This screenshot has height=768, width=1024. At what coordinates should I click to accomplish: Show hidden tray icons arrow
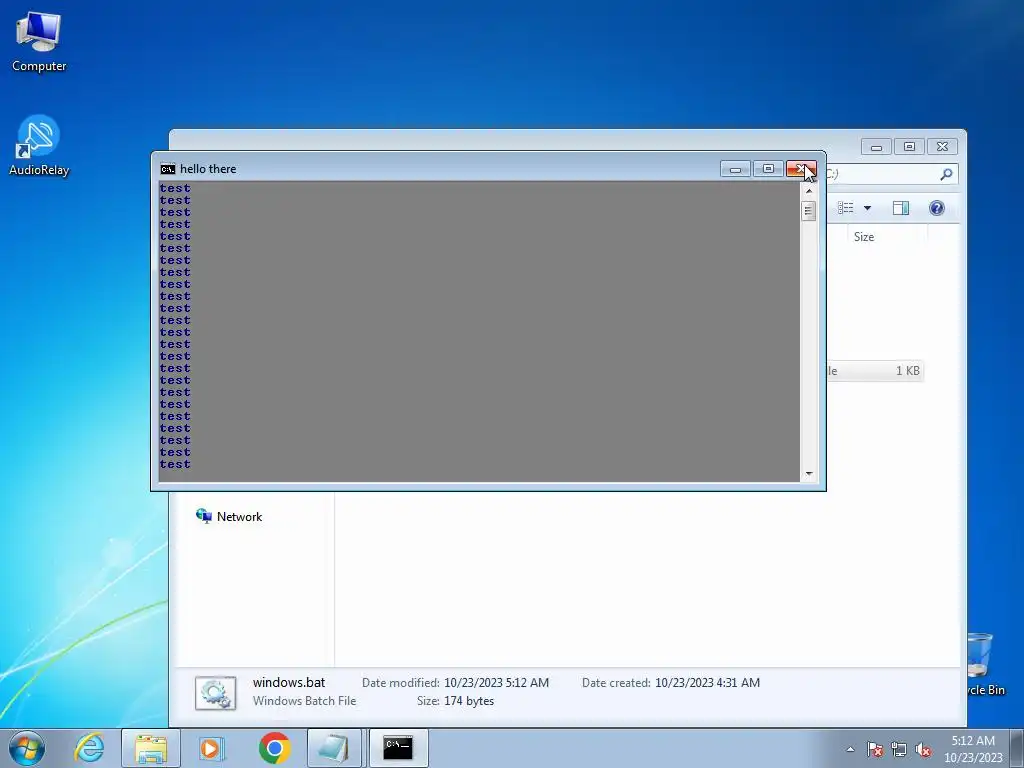pos(850,749)
